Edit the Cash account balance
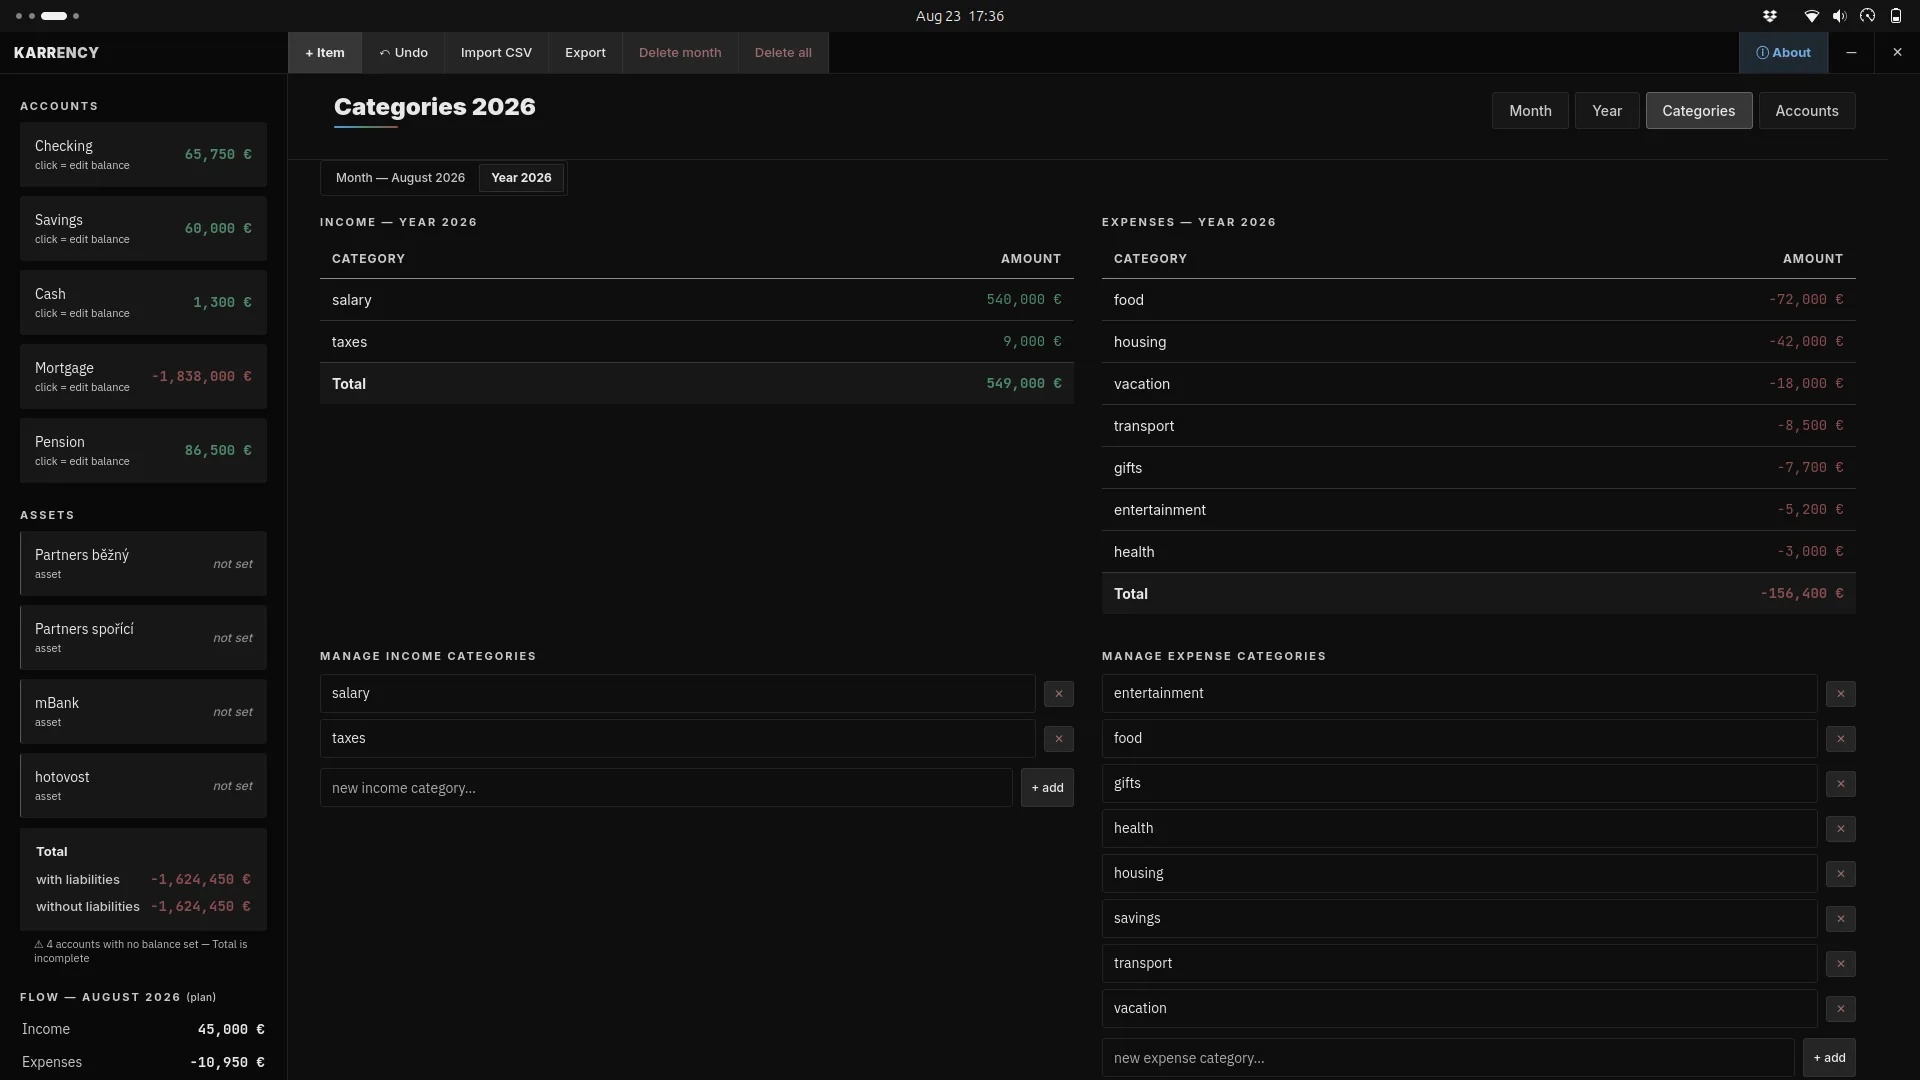1920x1080 pixels. coord(143,303)
